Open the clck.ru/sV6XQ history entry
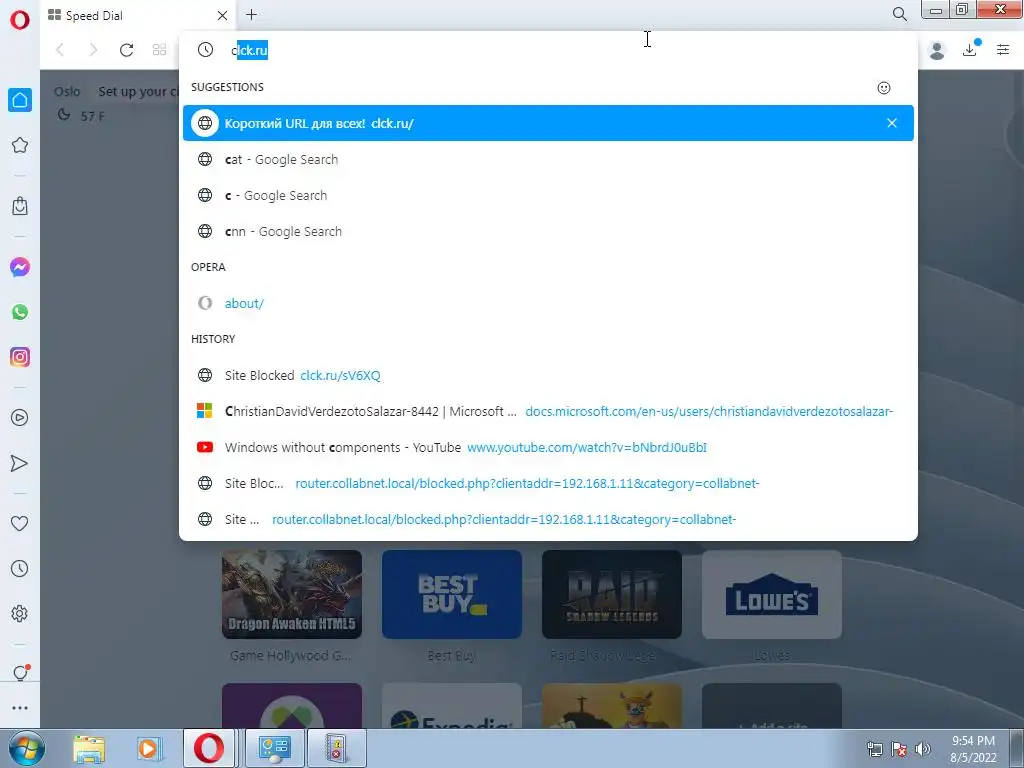The width and height of the screenshot is (1024, 768). [x=548, y=376]
